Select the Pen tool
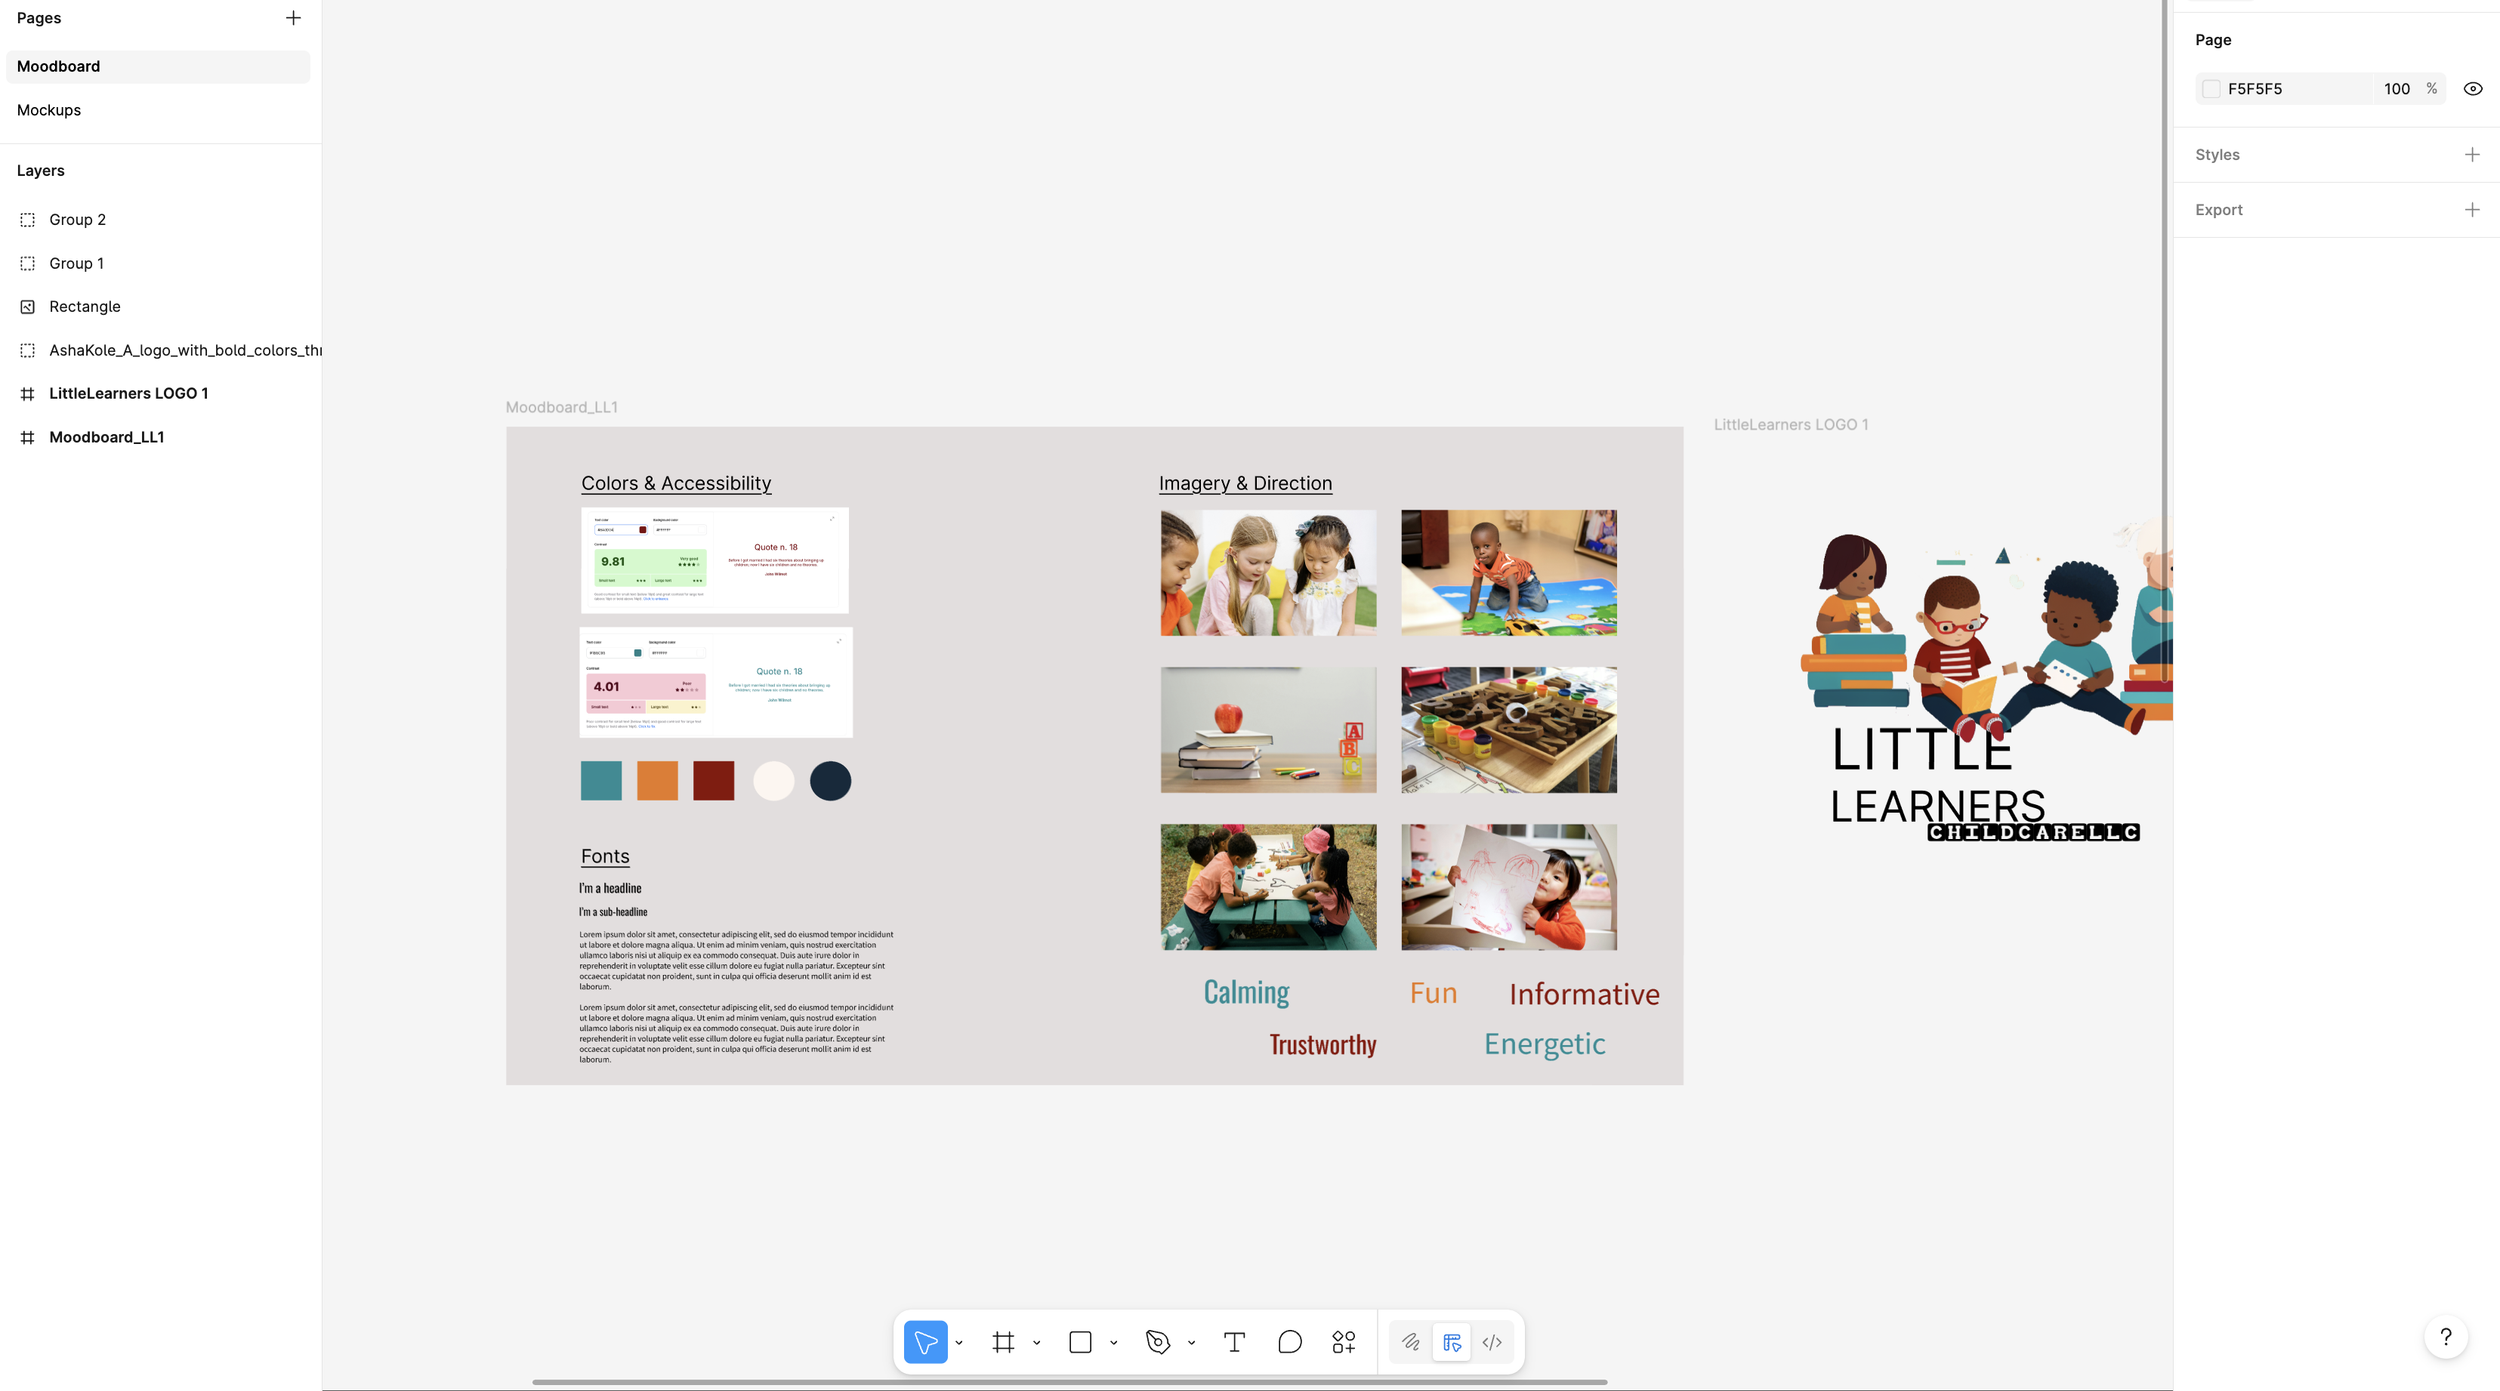 [x=1157, y=1342]
